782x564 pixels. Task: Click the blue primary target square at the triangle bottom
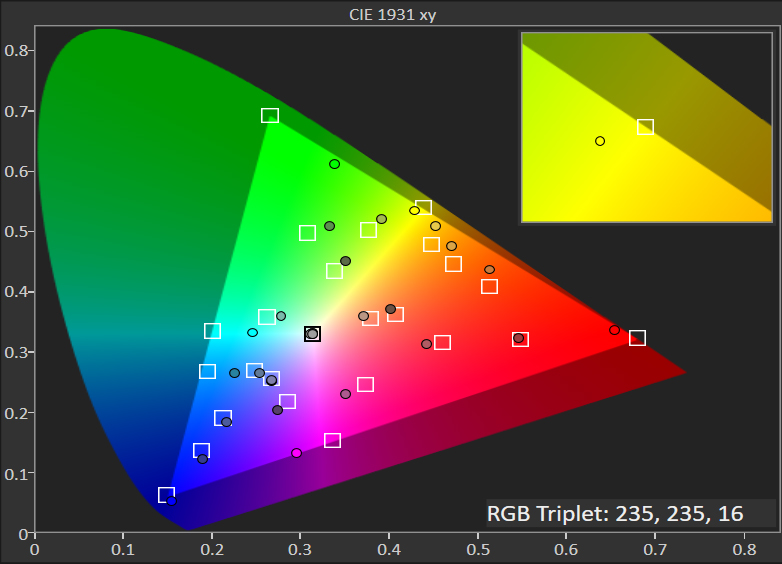166,495
